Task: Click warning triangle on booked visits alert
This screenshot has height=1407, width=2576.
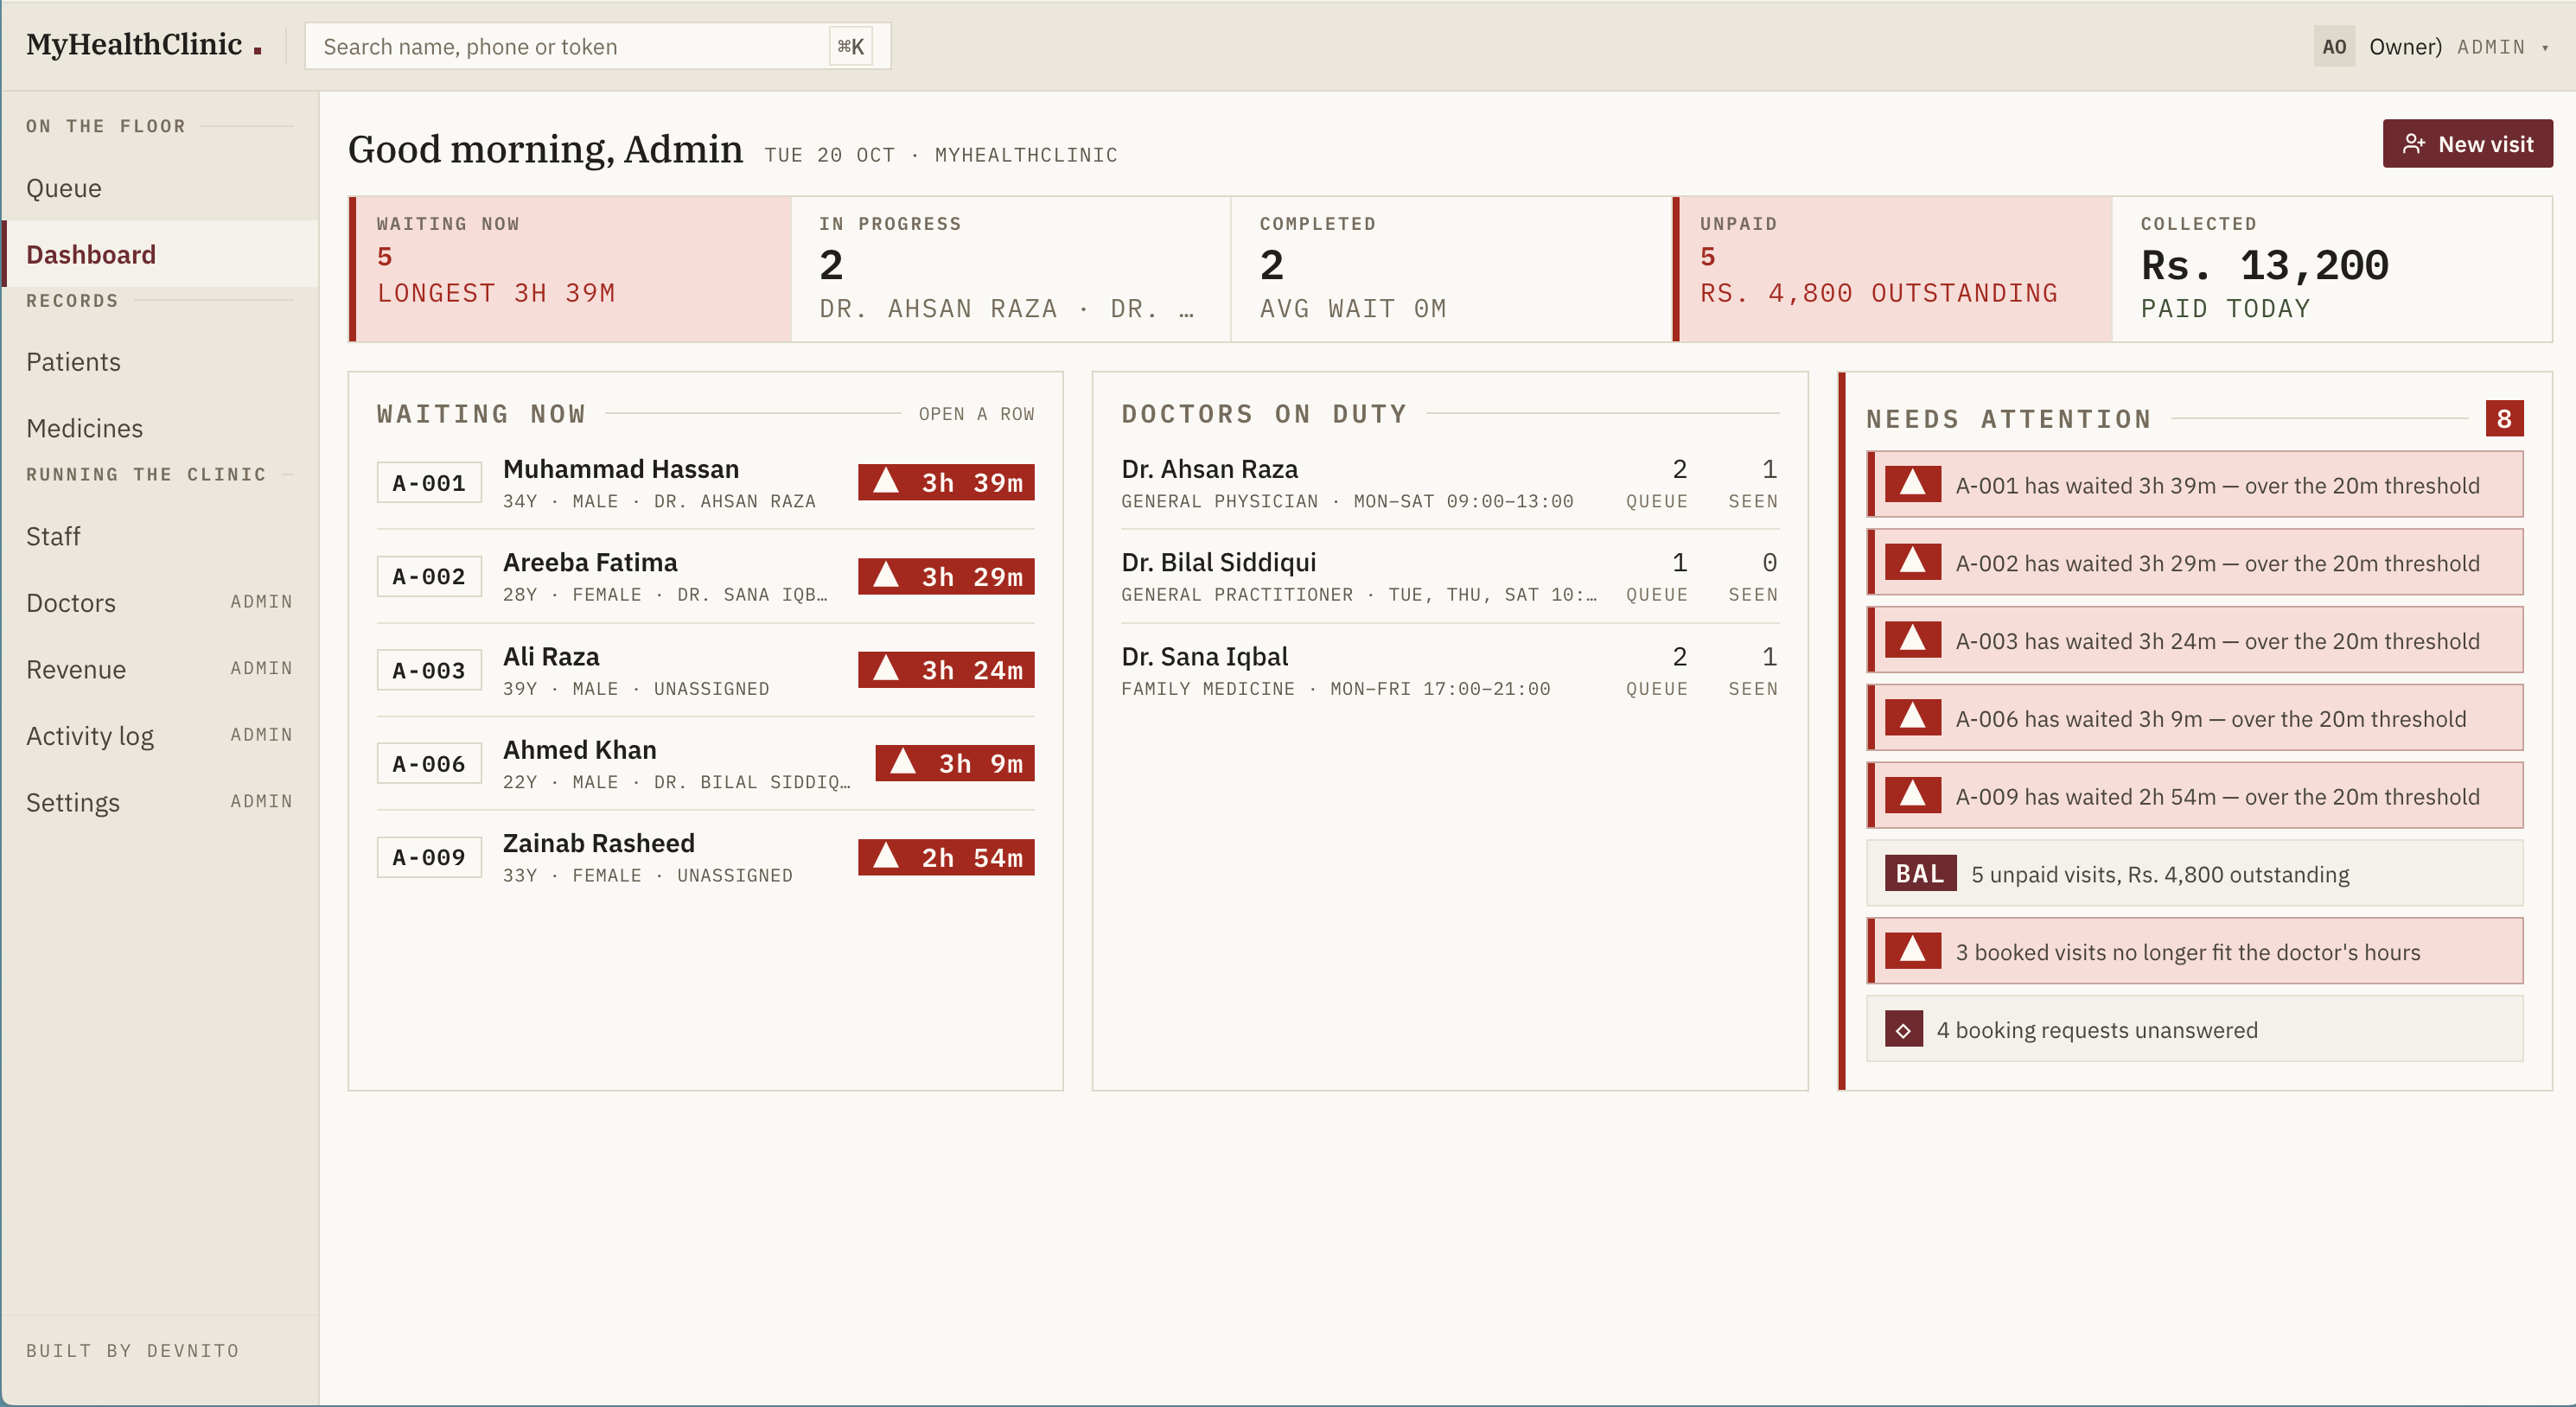Action: click(1912, 951)
